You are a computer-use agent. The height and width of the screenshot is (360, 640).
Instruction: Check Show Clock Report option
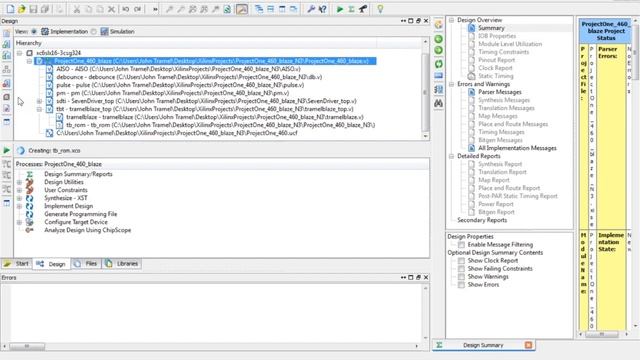[461, 261]
